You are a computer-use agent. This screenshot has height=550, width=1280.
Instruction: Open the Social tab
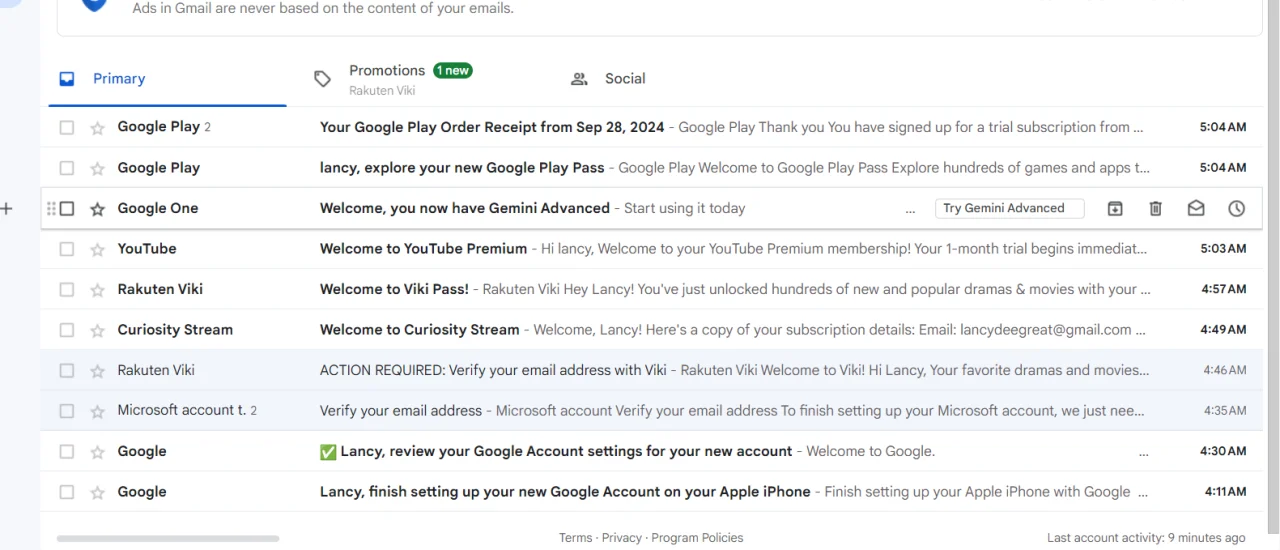(608, 79)
